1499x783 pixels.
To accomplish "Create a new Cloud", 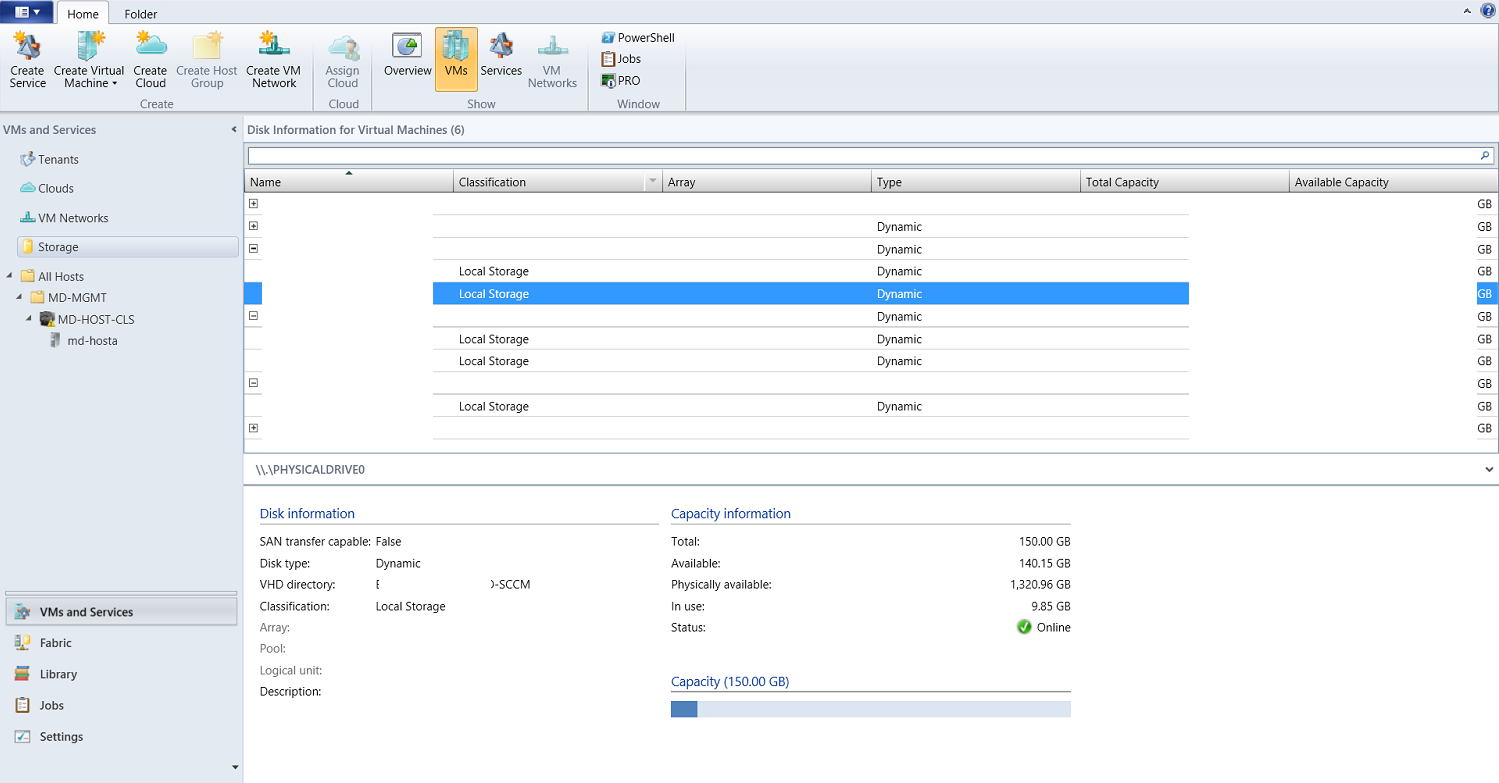I will click(150, 58).
